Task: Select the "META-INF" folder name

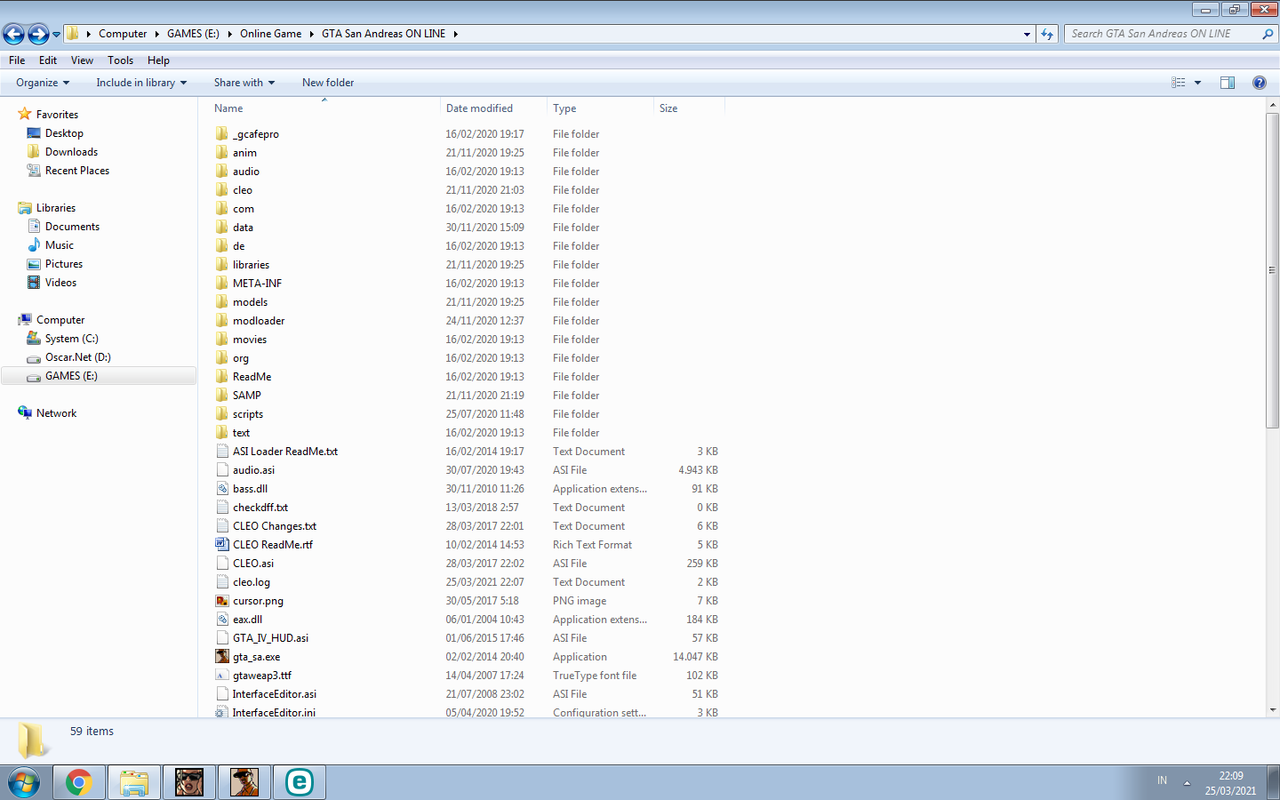Action: pos(257,284)
